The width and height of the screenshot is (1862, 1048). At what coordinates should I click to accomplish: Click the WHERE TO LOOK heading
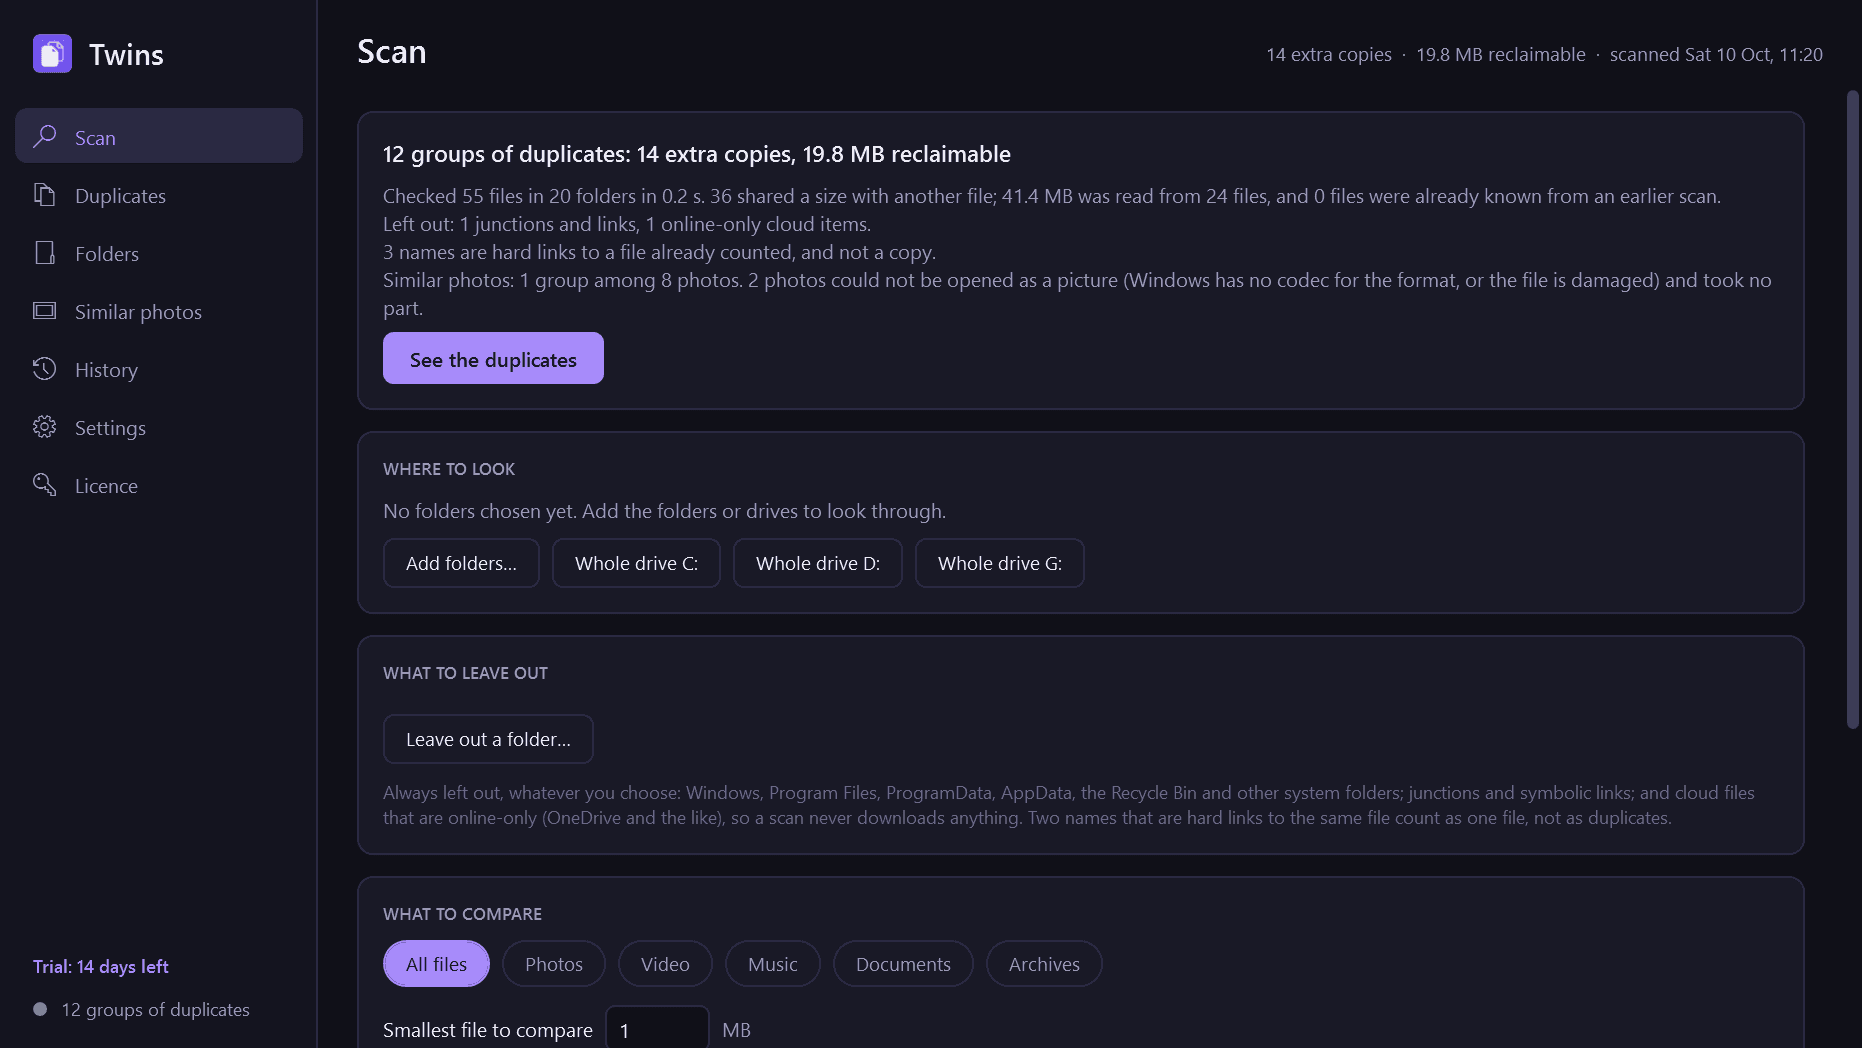[x=449, y=469]
